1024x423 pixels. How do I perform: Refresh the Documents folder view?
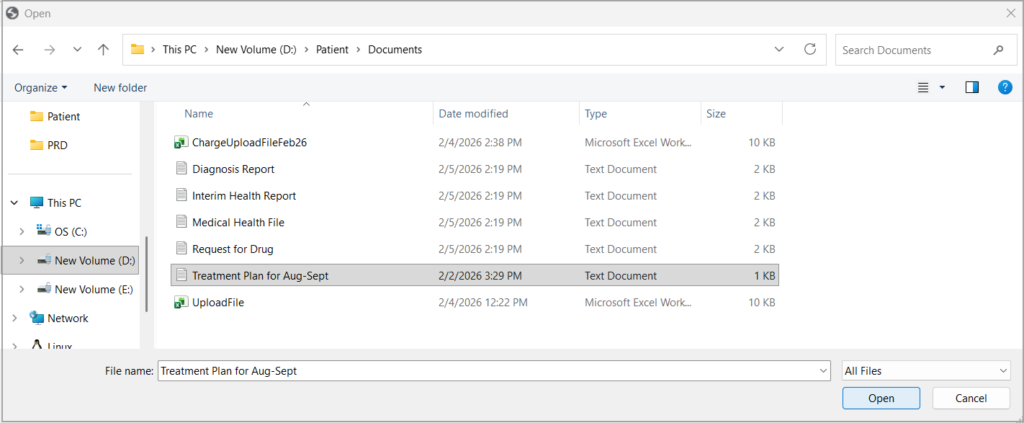810,50
